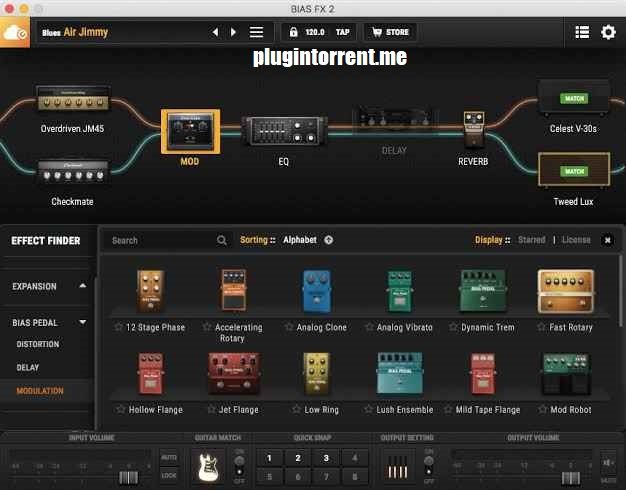Open the preset list hamburger menu
The image size is (626, 490).
256,32
